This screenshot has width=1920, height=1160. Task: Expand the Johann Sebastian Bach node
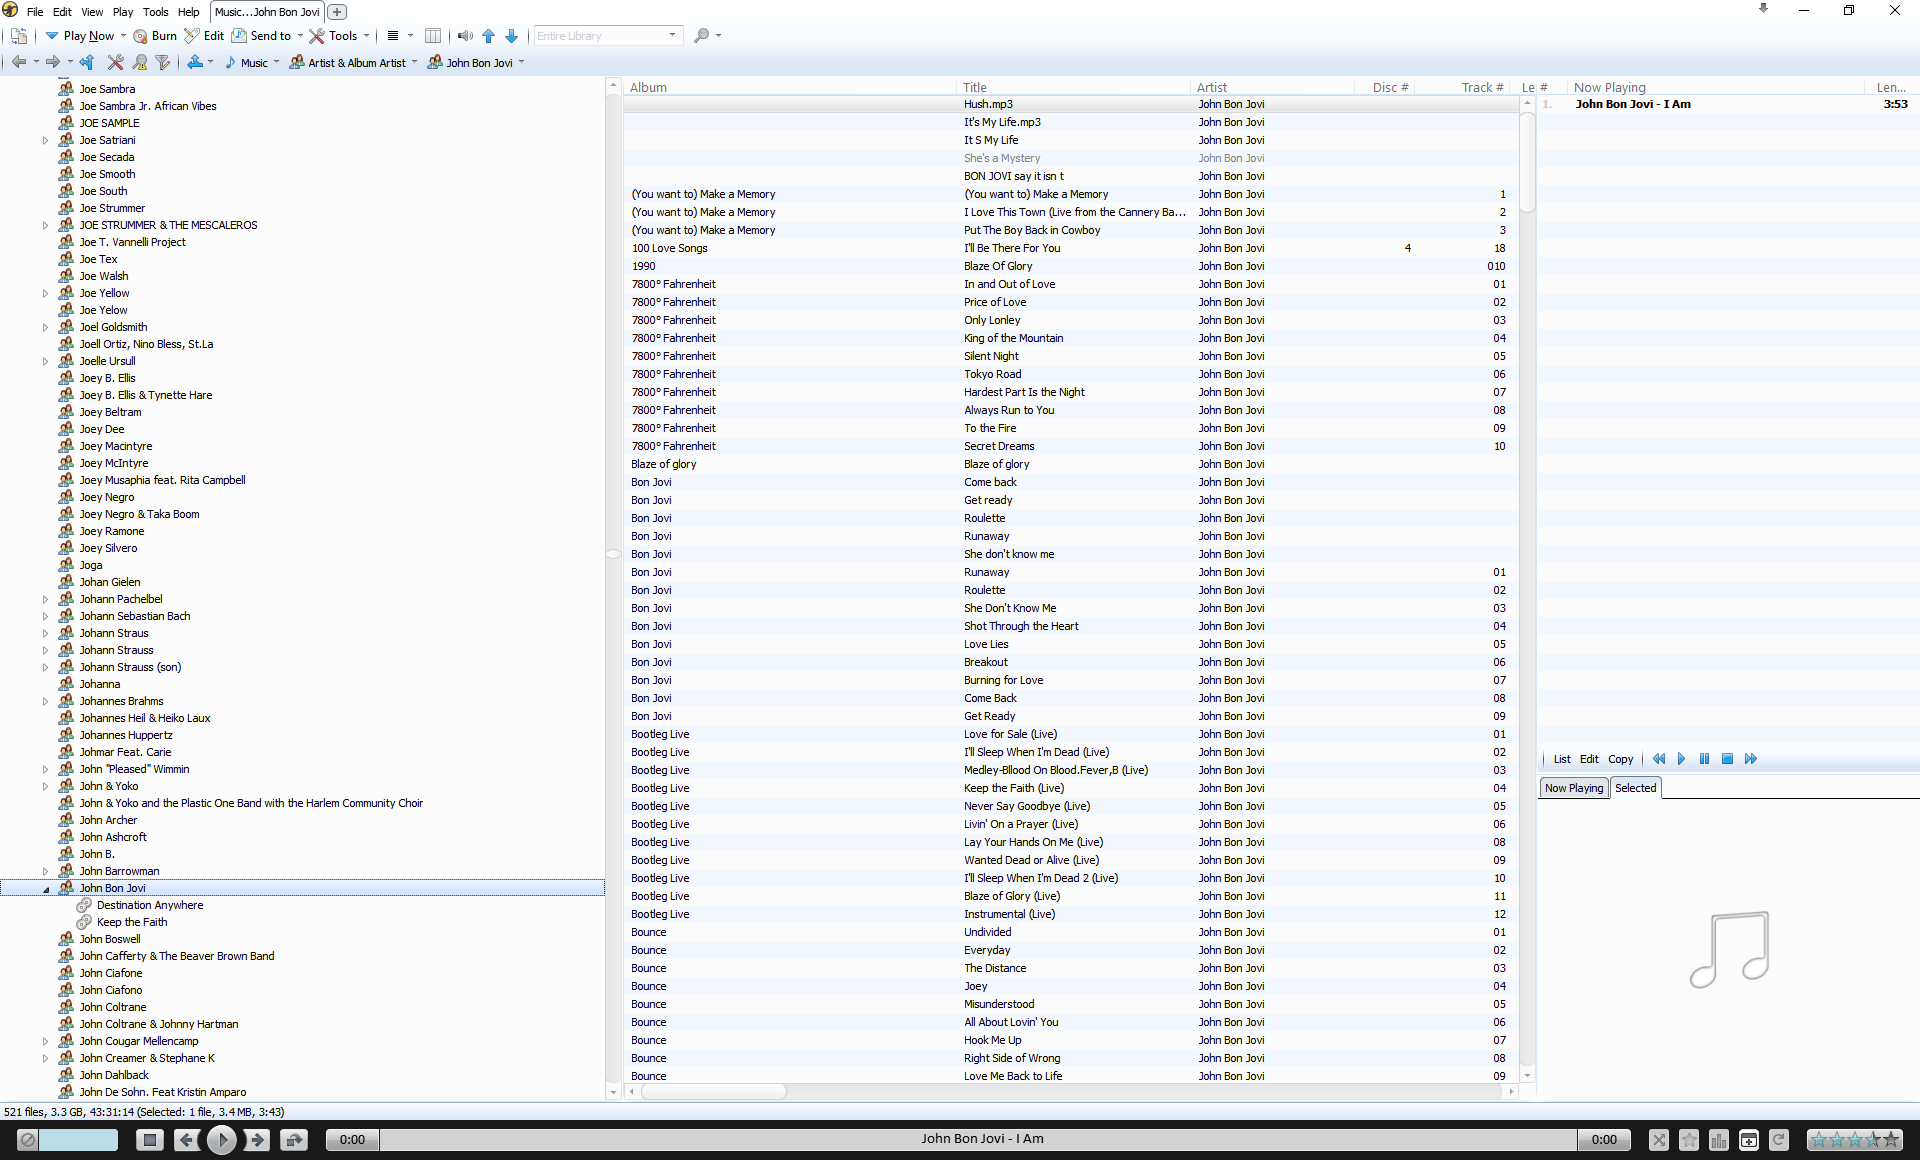46,617
